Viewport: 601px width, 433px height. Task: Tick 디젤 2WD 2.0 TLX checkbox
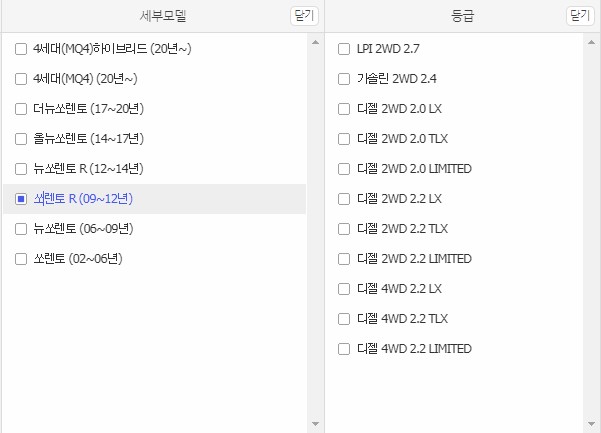[344, 139]
